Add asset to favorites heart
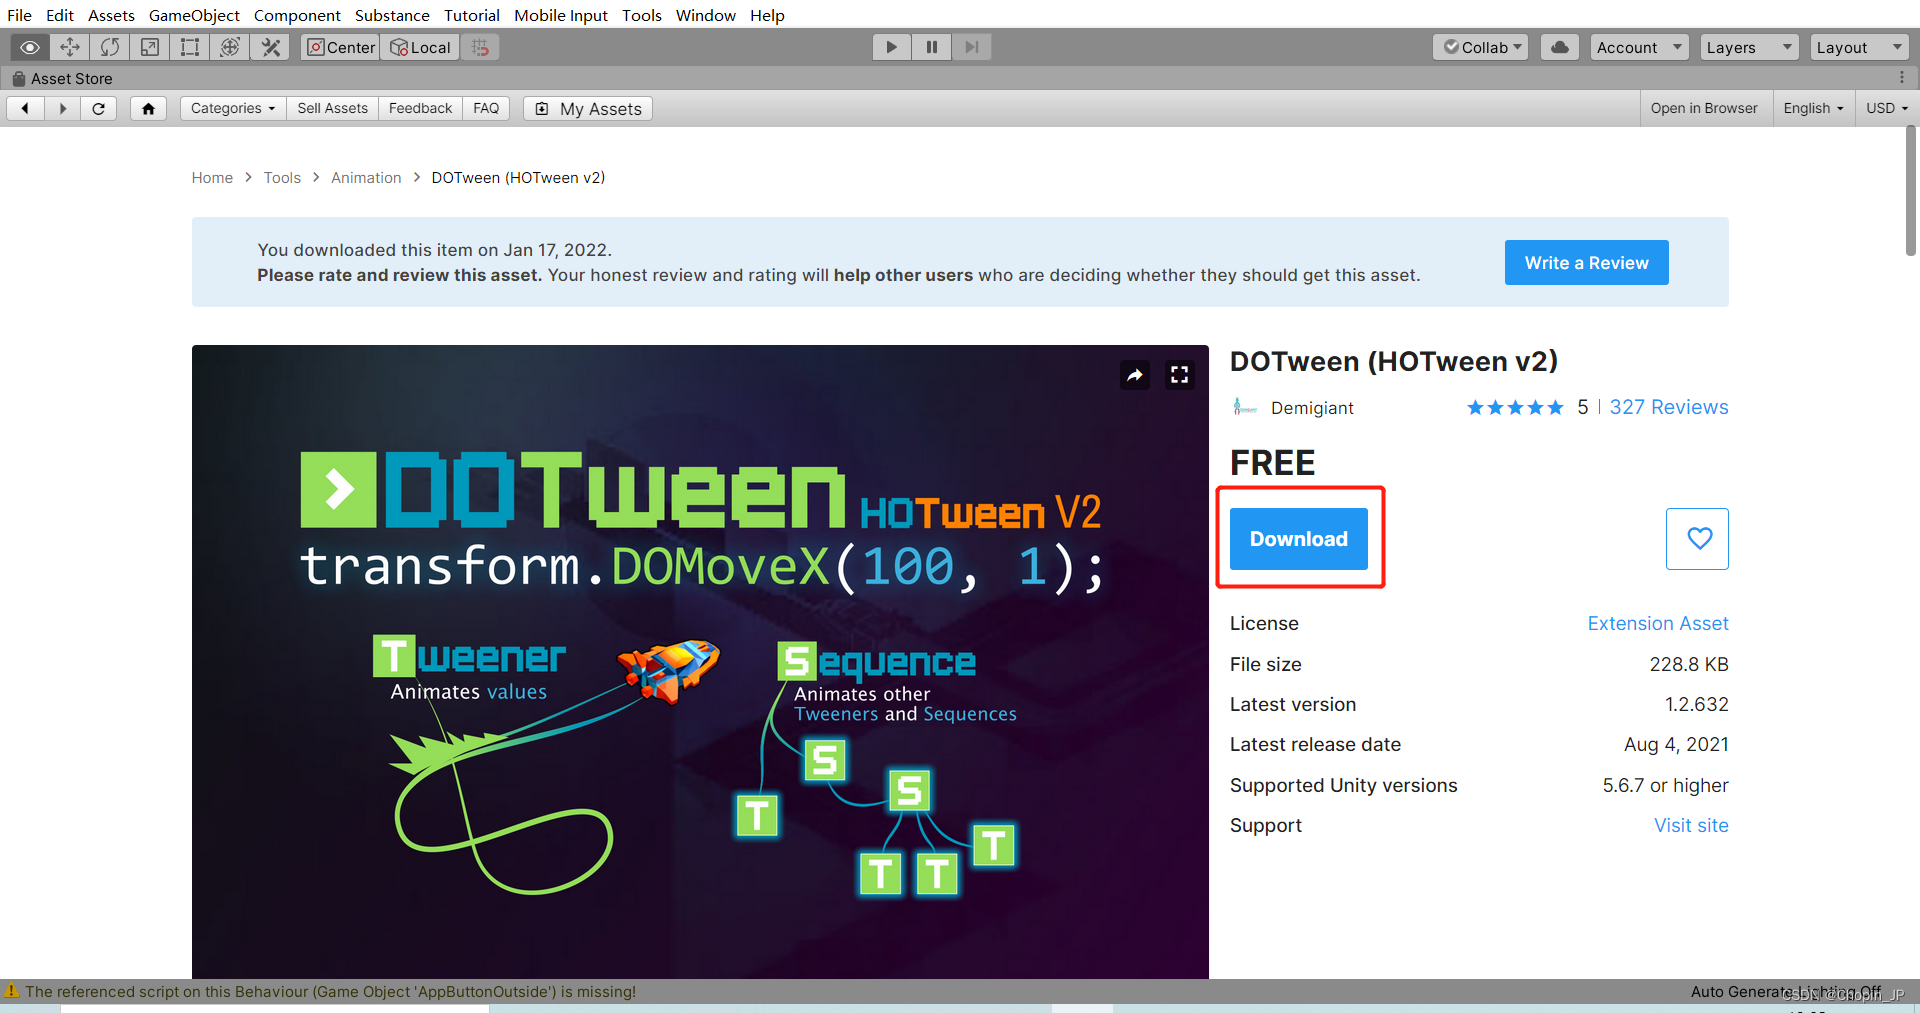This screenshot has width=1920, height=1013. pyautogui.click(x=1697, y=539)
